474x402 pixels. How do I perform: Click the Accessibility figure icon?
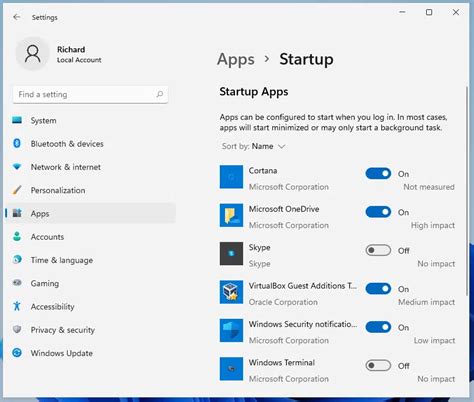click(17, 306)
